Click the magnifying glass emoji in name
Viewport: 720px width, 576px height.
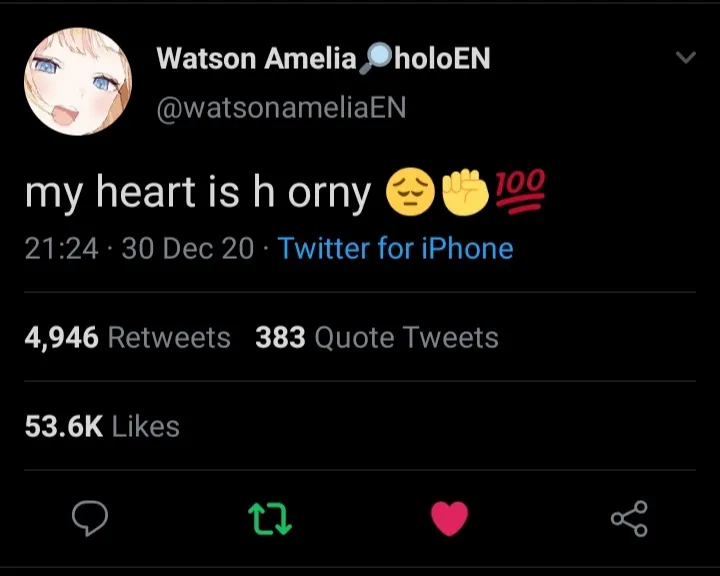(375, 58)
